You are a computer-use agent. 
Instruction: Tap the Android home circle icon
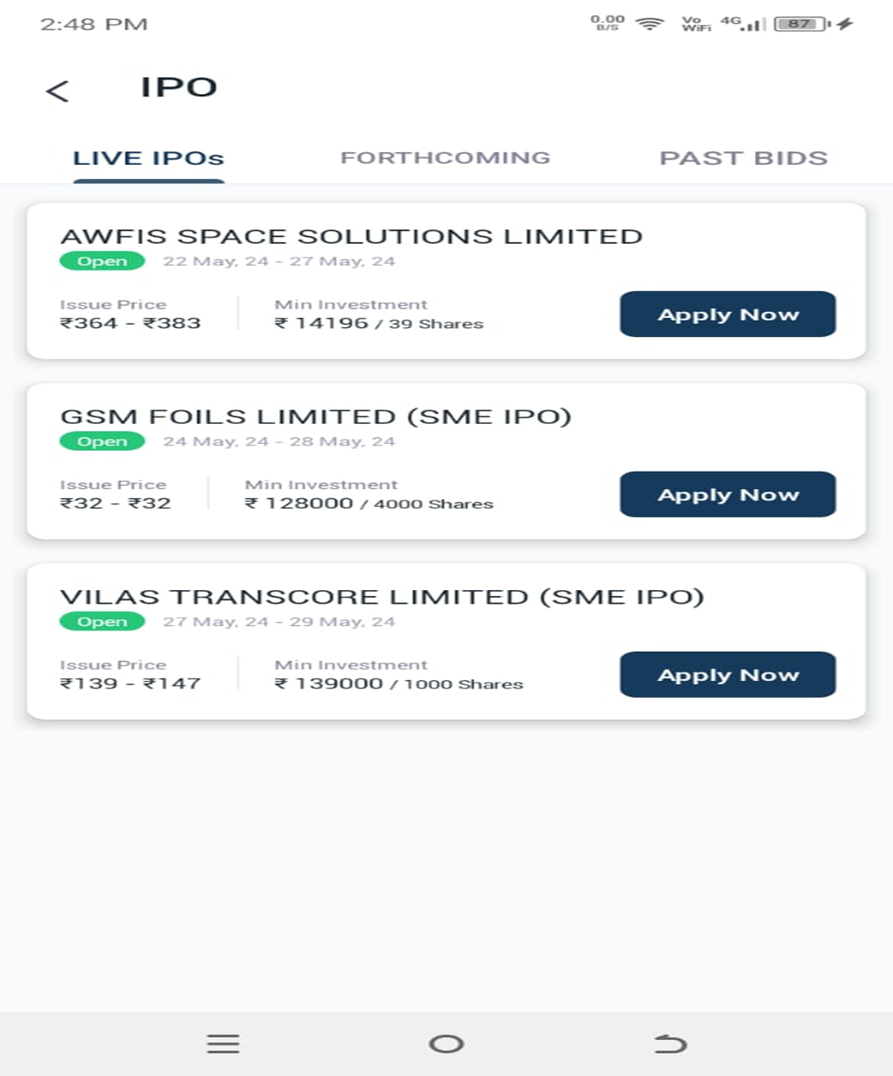[x=446, y=1044]
